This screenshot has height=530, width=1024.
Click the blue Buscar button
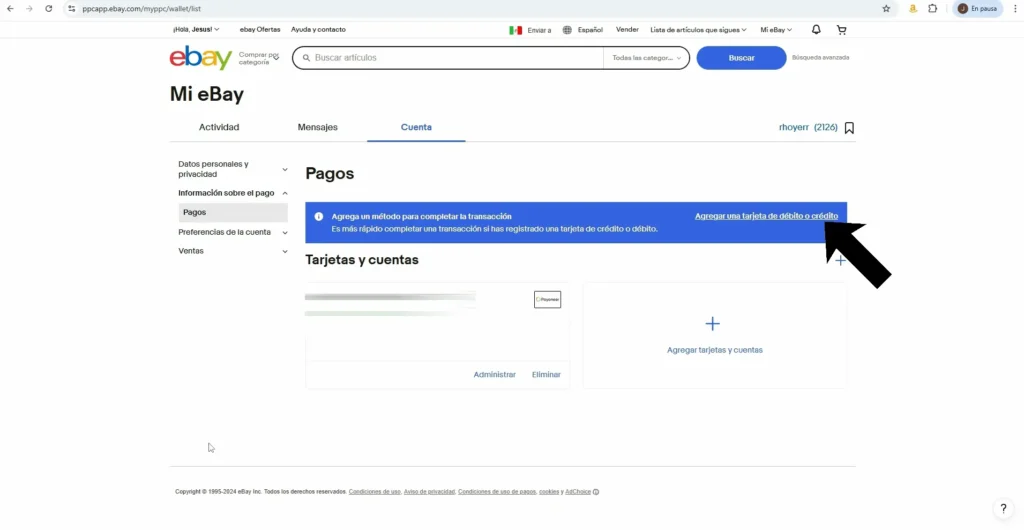click(741, 58)
